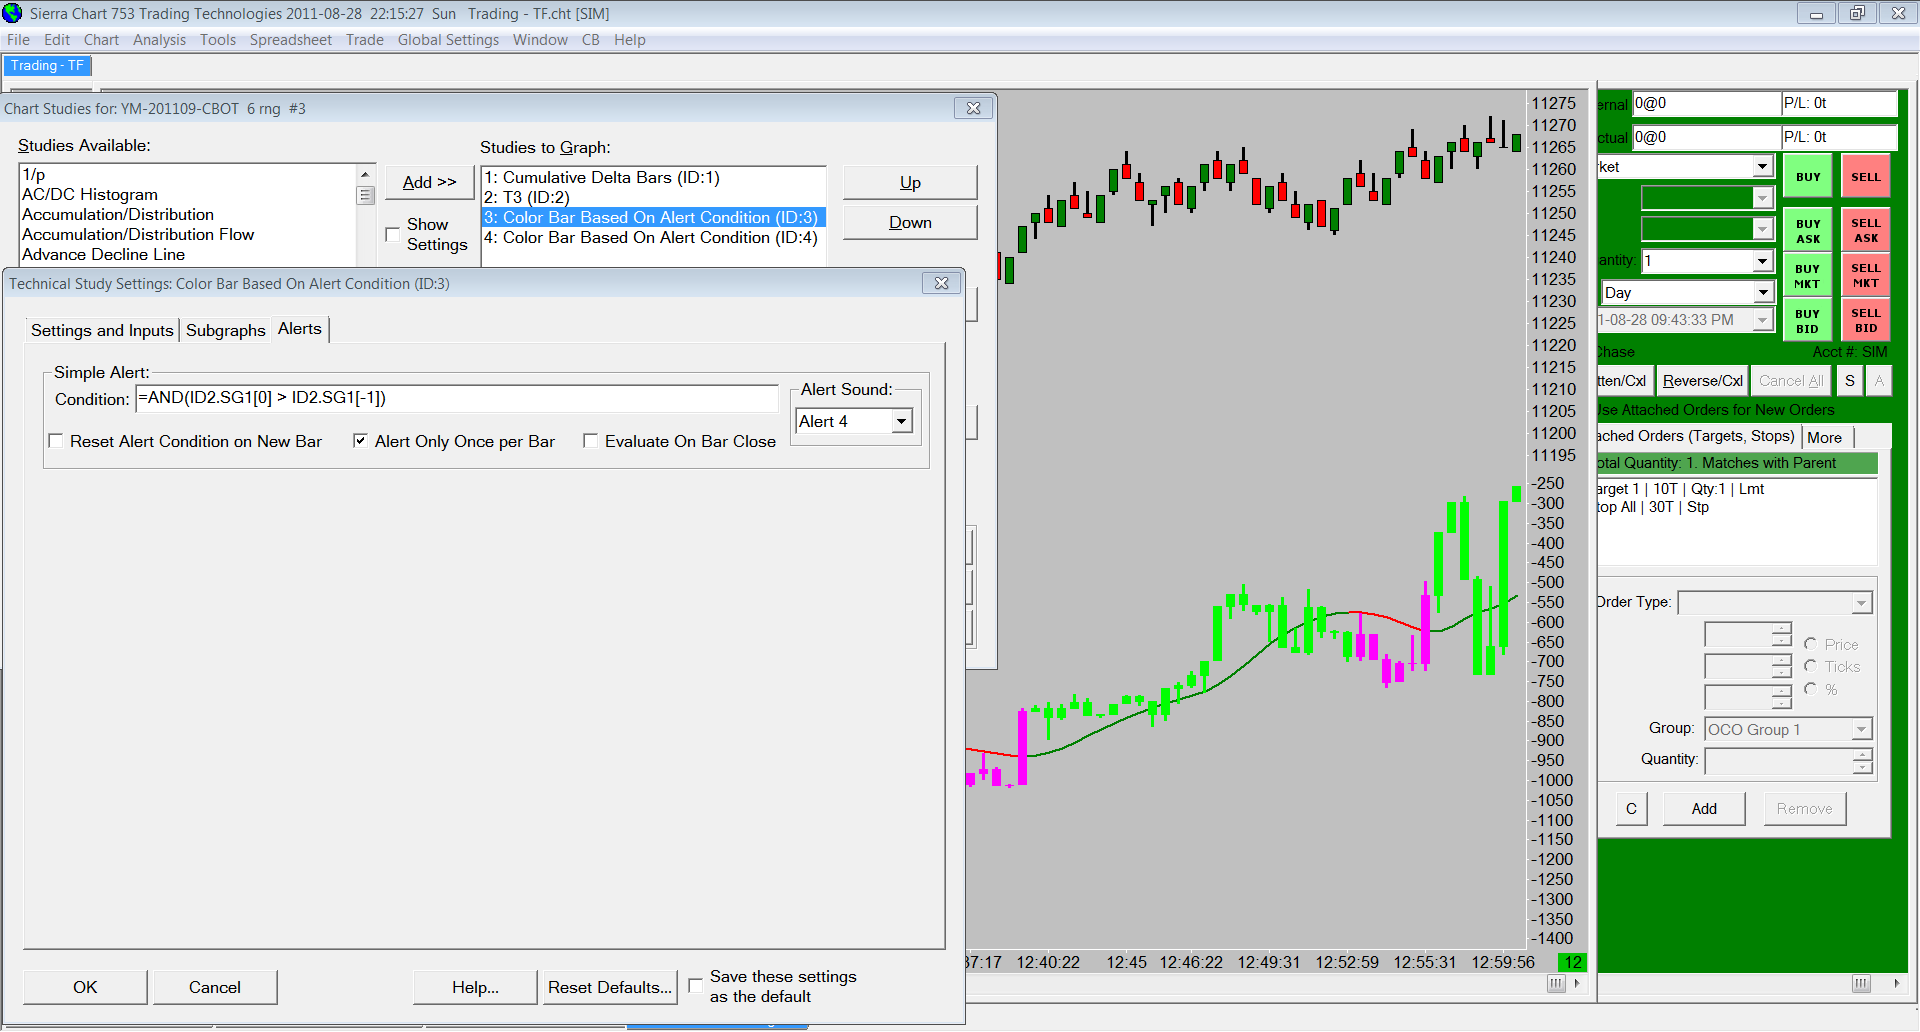The image size is (1920, 1032).
Task: Close the Technical Study Settings dialog
Action: coord(941,283)
